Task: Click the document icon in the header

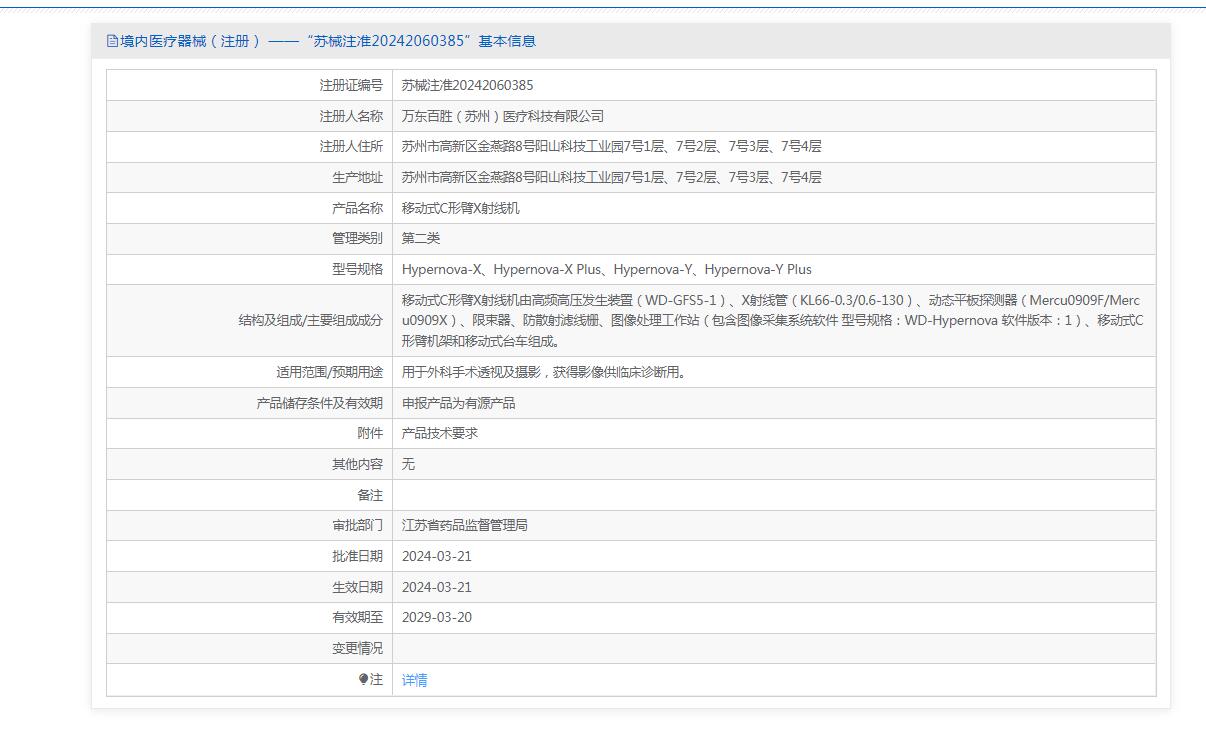Action: [x=112, y=41]
